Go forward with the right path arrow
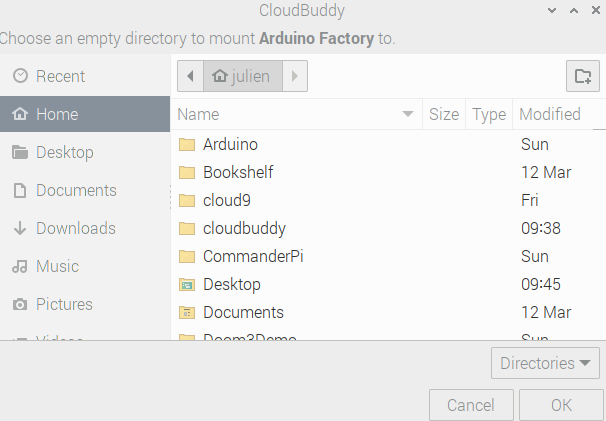The height and width of the screenshot is (421, 606). (x=296, y=76)
